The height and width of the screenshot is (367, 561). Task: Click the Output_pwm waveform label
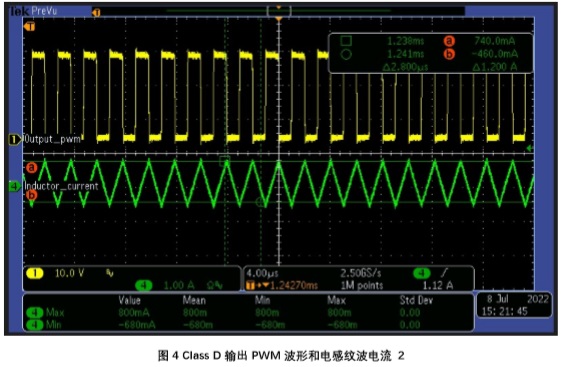[x=52, y=139]
